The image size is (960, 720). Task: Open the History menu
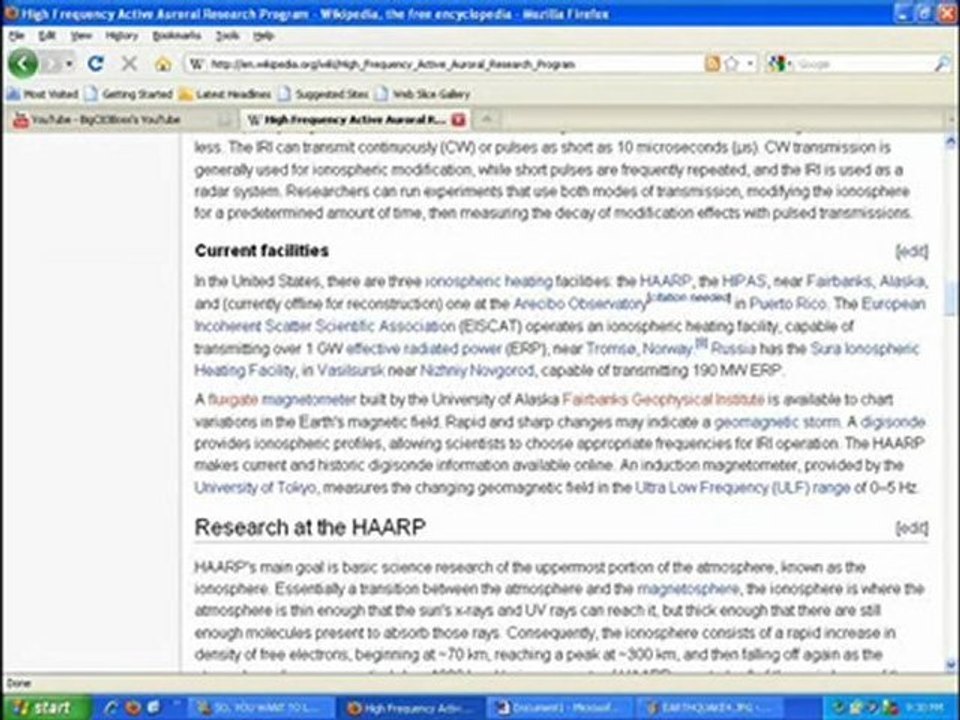(122, 36)
